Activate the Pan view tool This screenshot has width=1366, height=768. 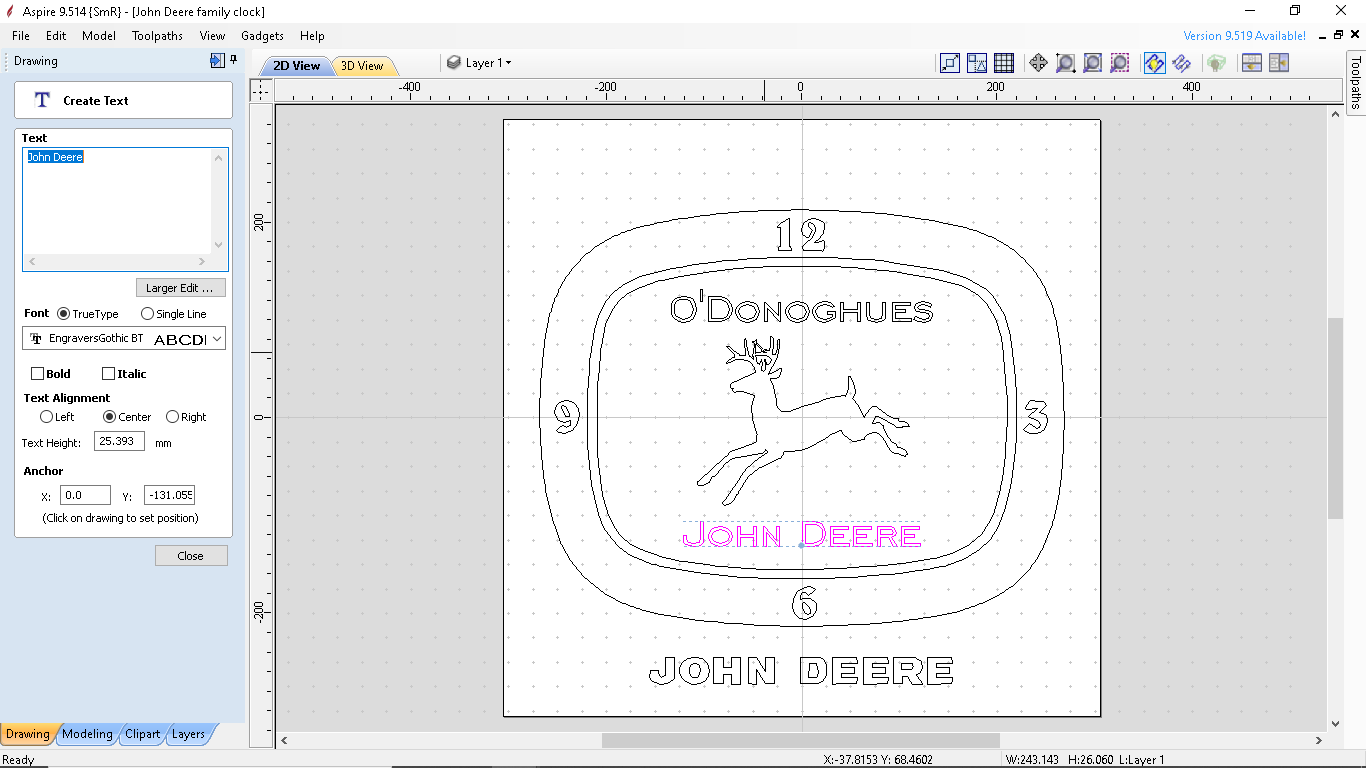1038,62
